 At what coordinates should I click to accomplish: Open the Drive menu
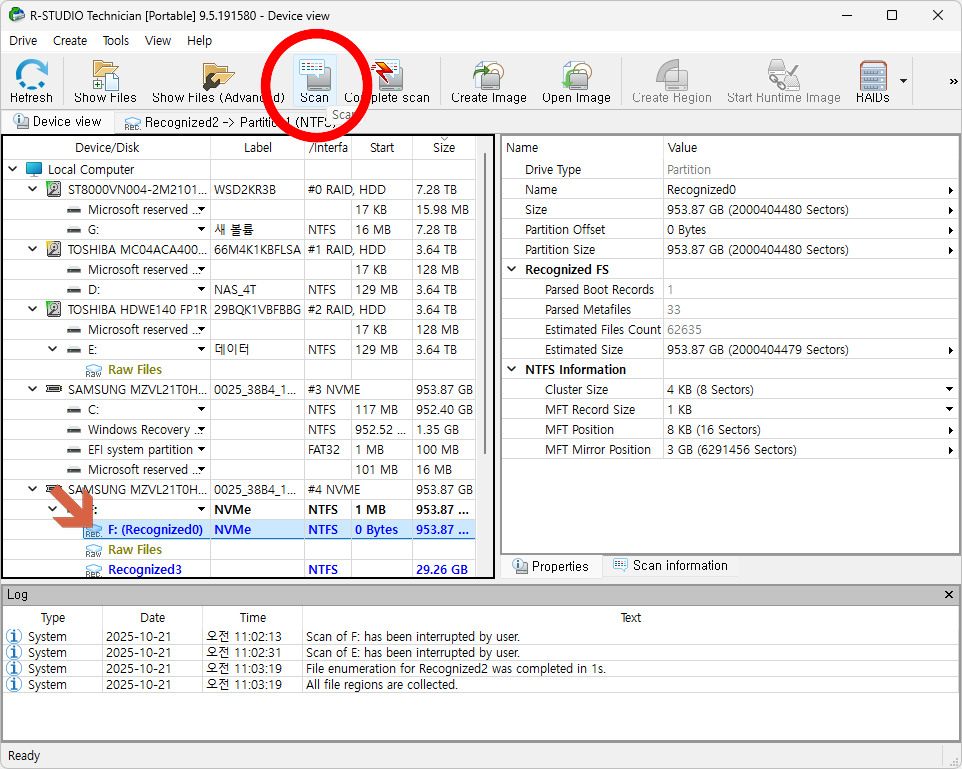[23, 41]
